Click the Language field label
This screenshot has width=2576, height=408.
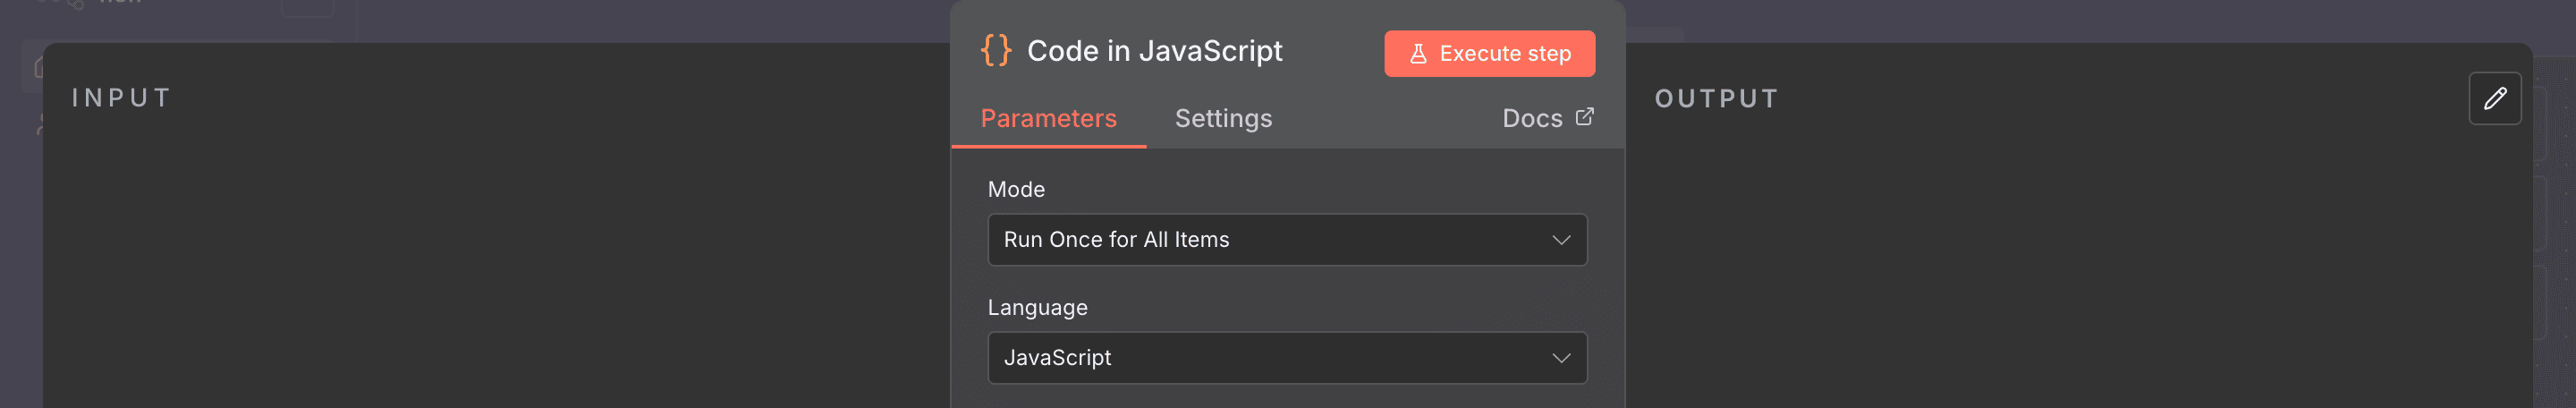[1037, 308]
